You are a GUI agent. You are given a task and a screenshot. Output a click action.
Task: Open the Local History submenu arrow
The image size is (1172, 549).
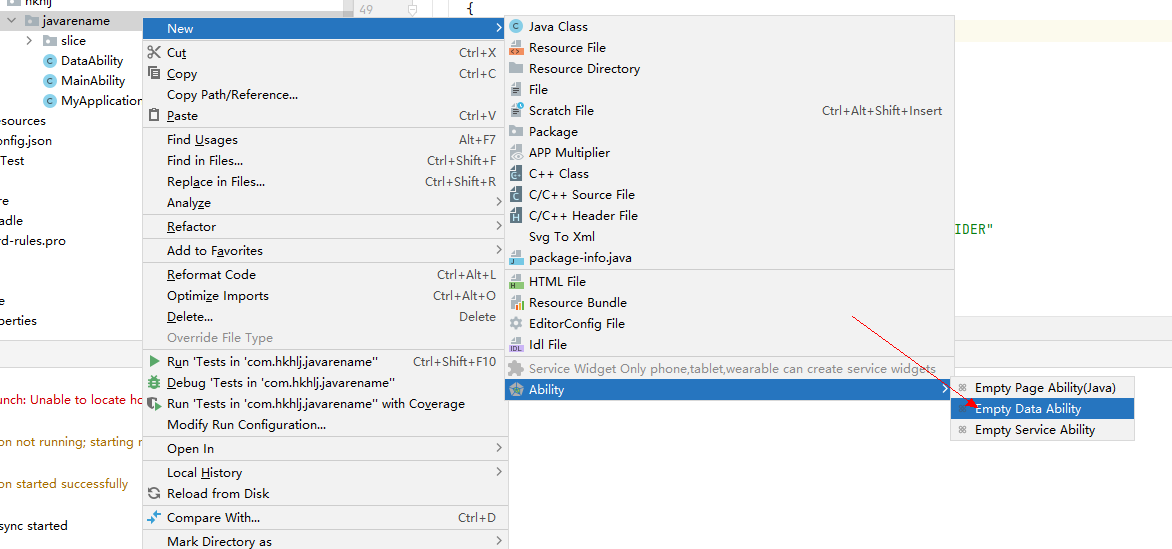pos(498,472)
